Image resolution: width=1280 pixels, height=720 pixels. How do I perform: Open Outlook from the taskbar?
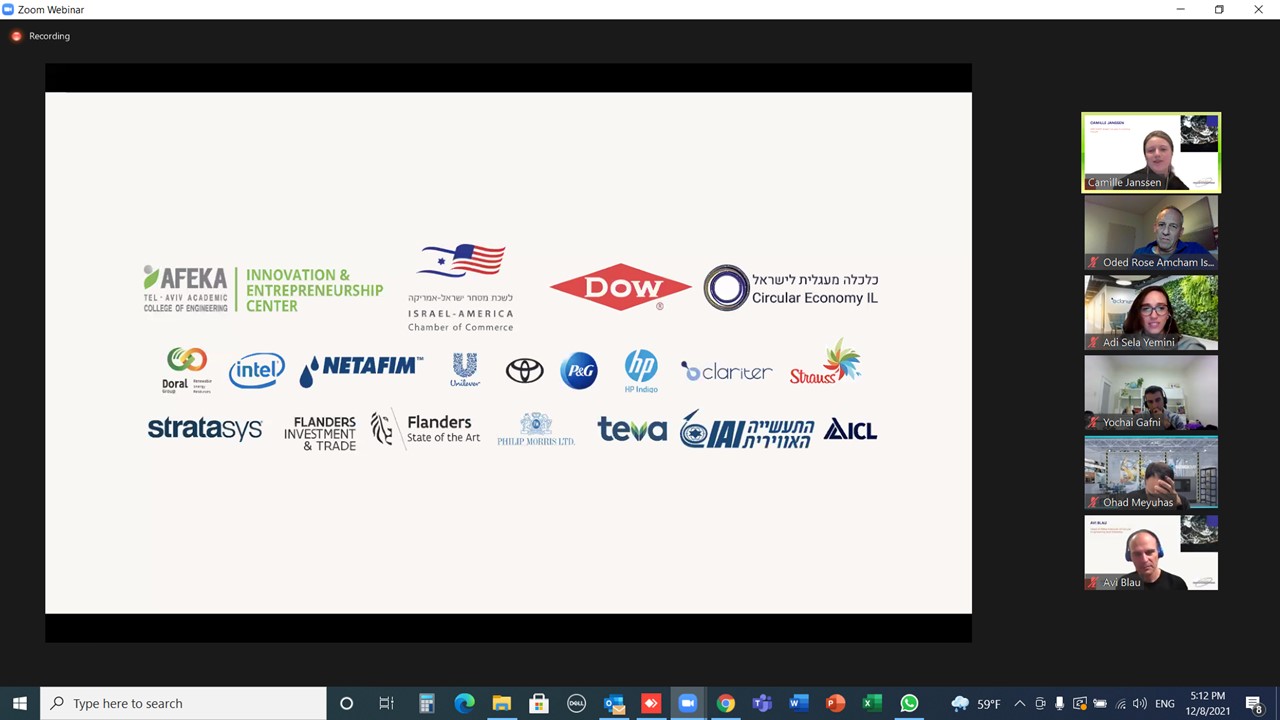613,703
